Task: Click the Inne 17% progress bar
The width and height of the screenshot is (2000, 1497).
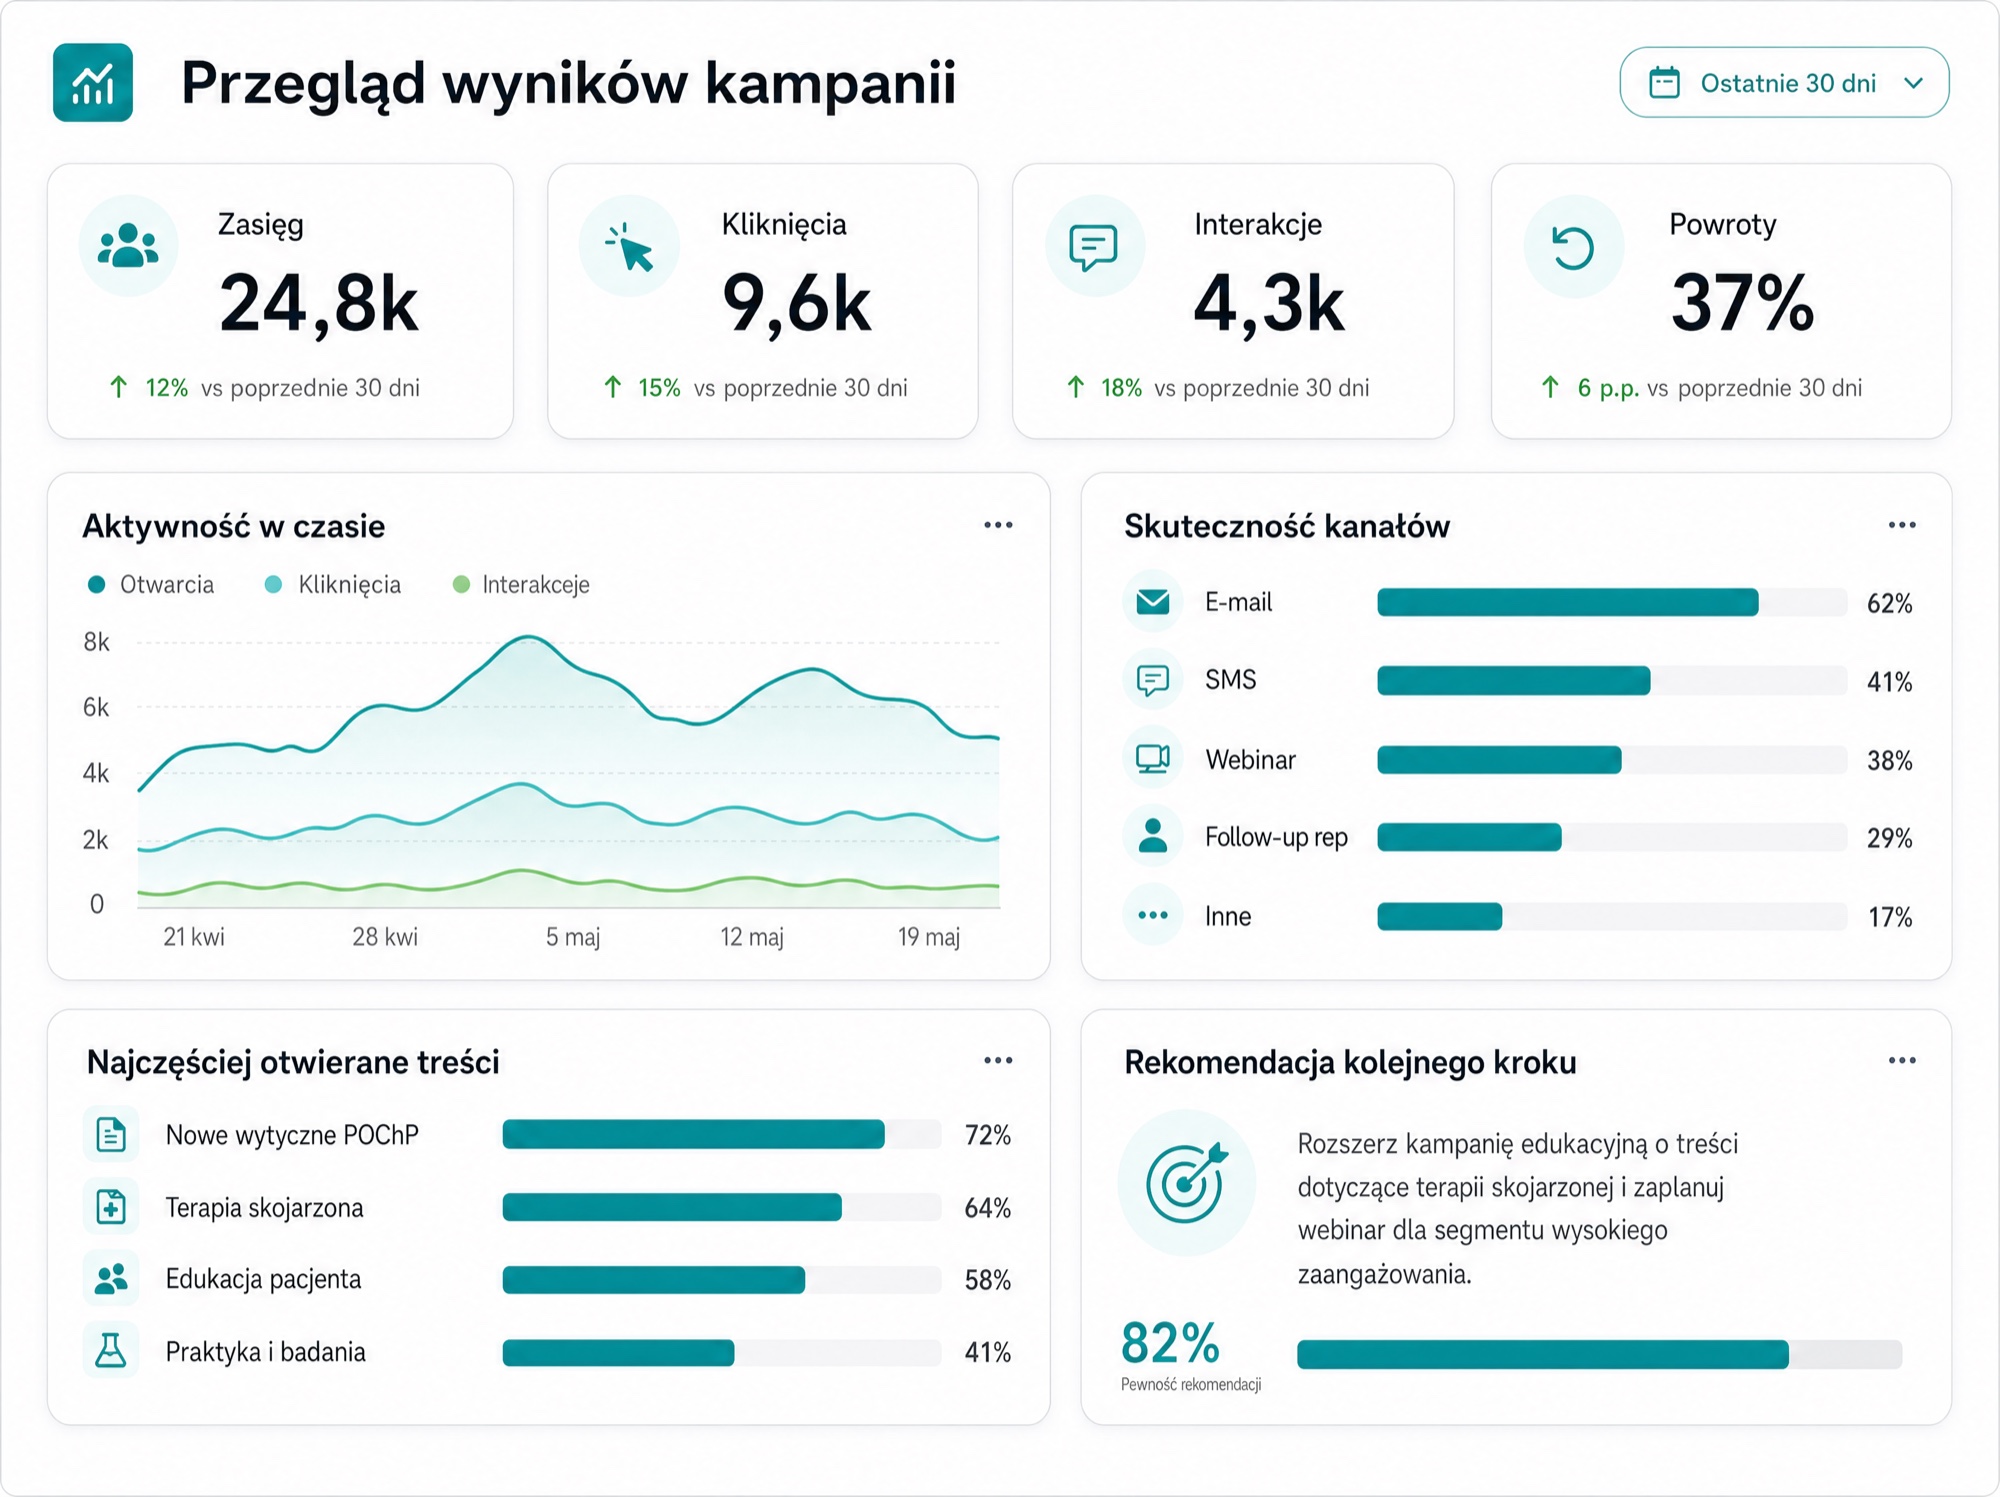Action: click(1612, 916)
